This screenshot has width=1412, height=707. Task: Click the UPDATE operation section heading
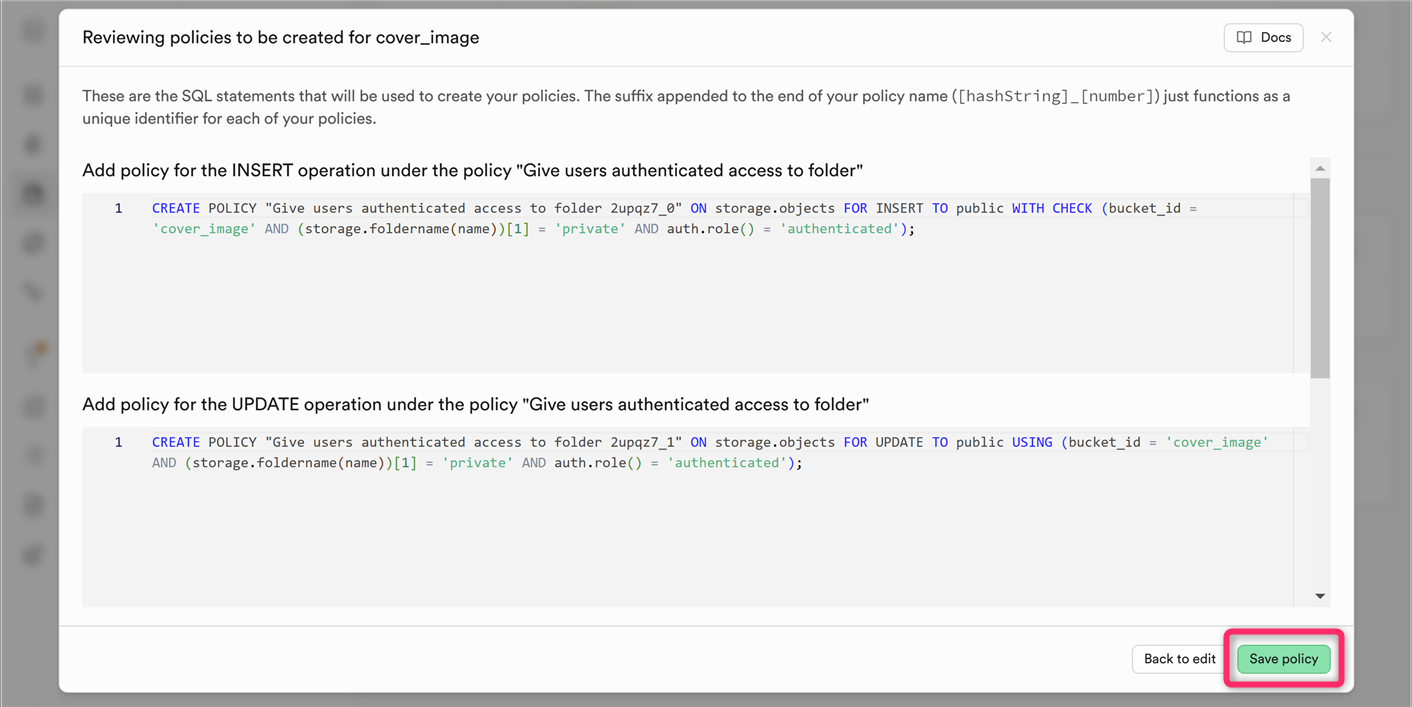tap(475, 404)
